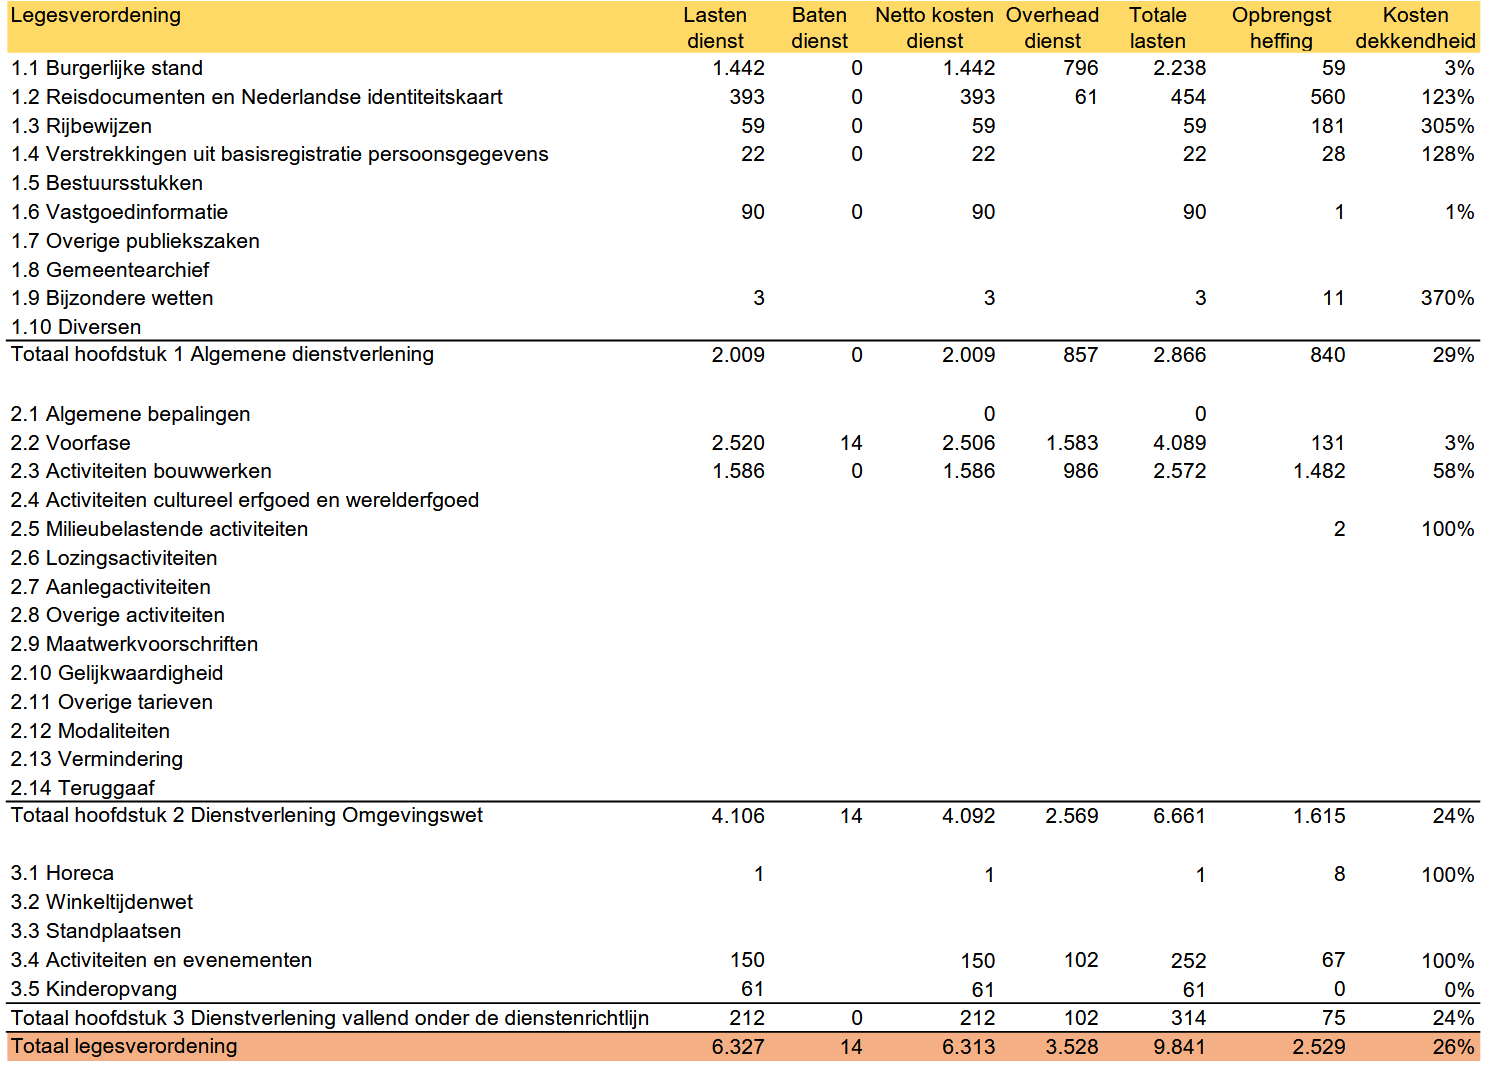This screenshot has height=1071, width=1510.
Task: Click the Opbrengst heffing column header
Action: 1283,27
